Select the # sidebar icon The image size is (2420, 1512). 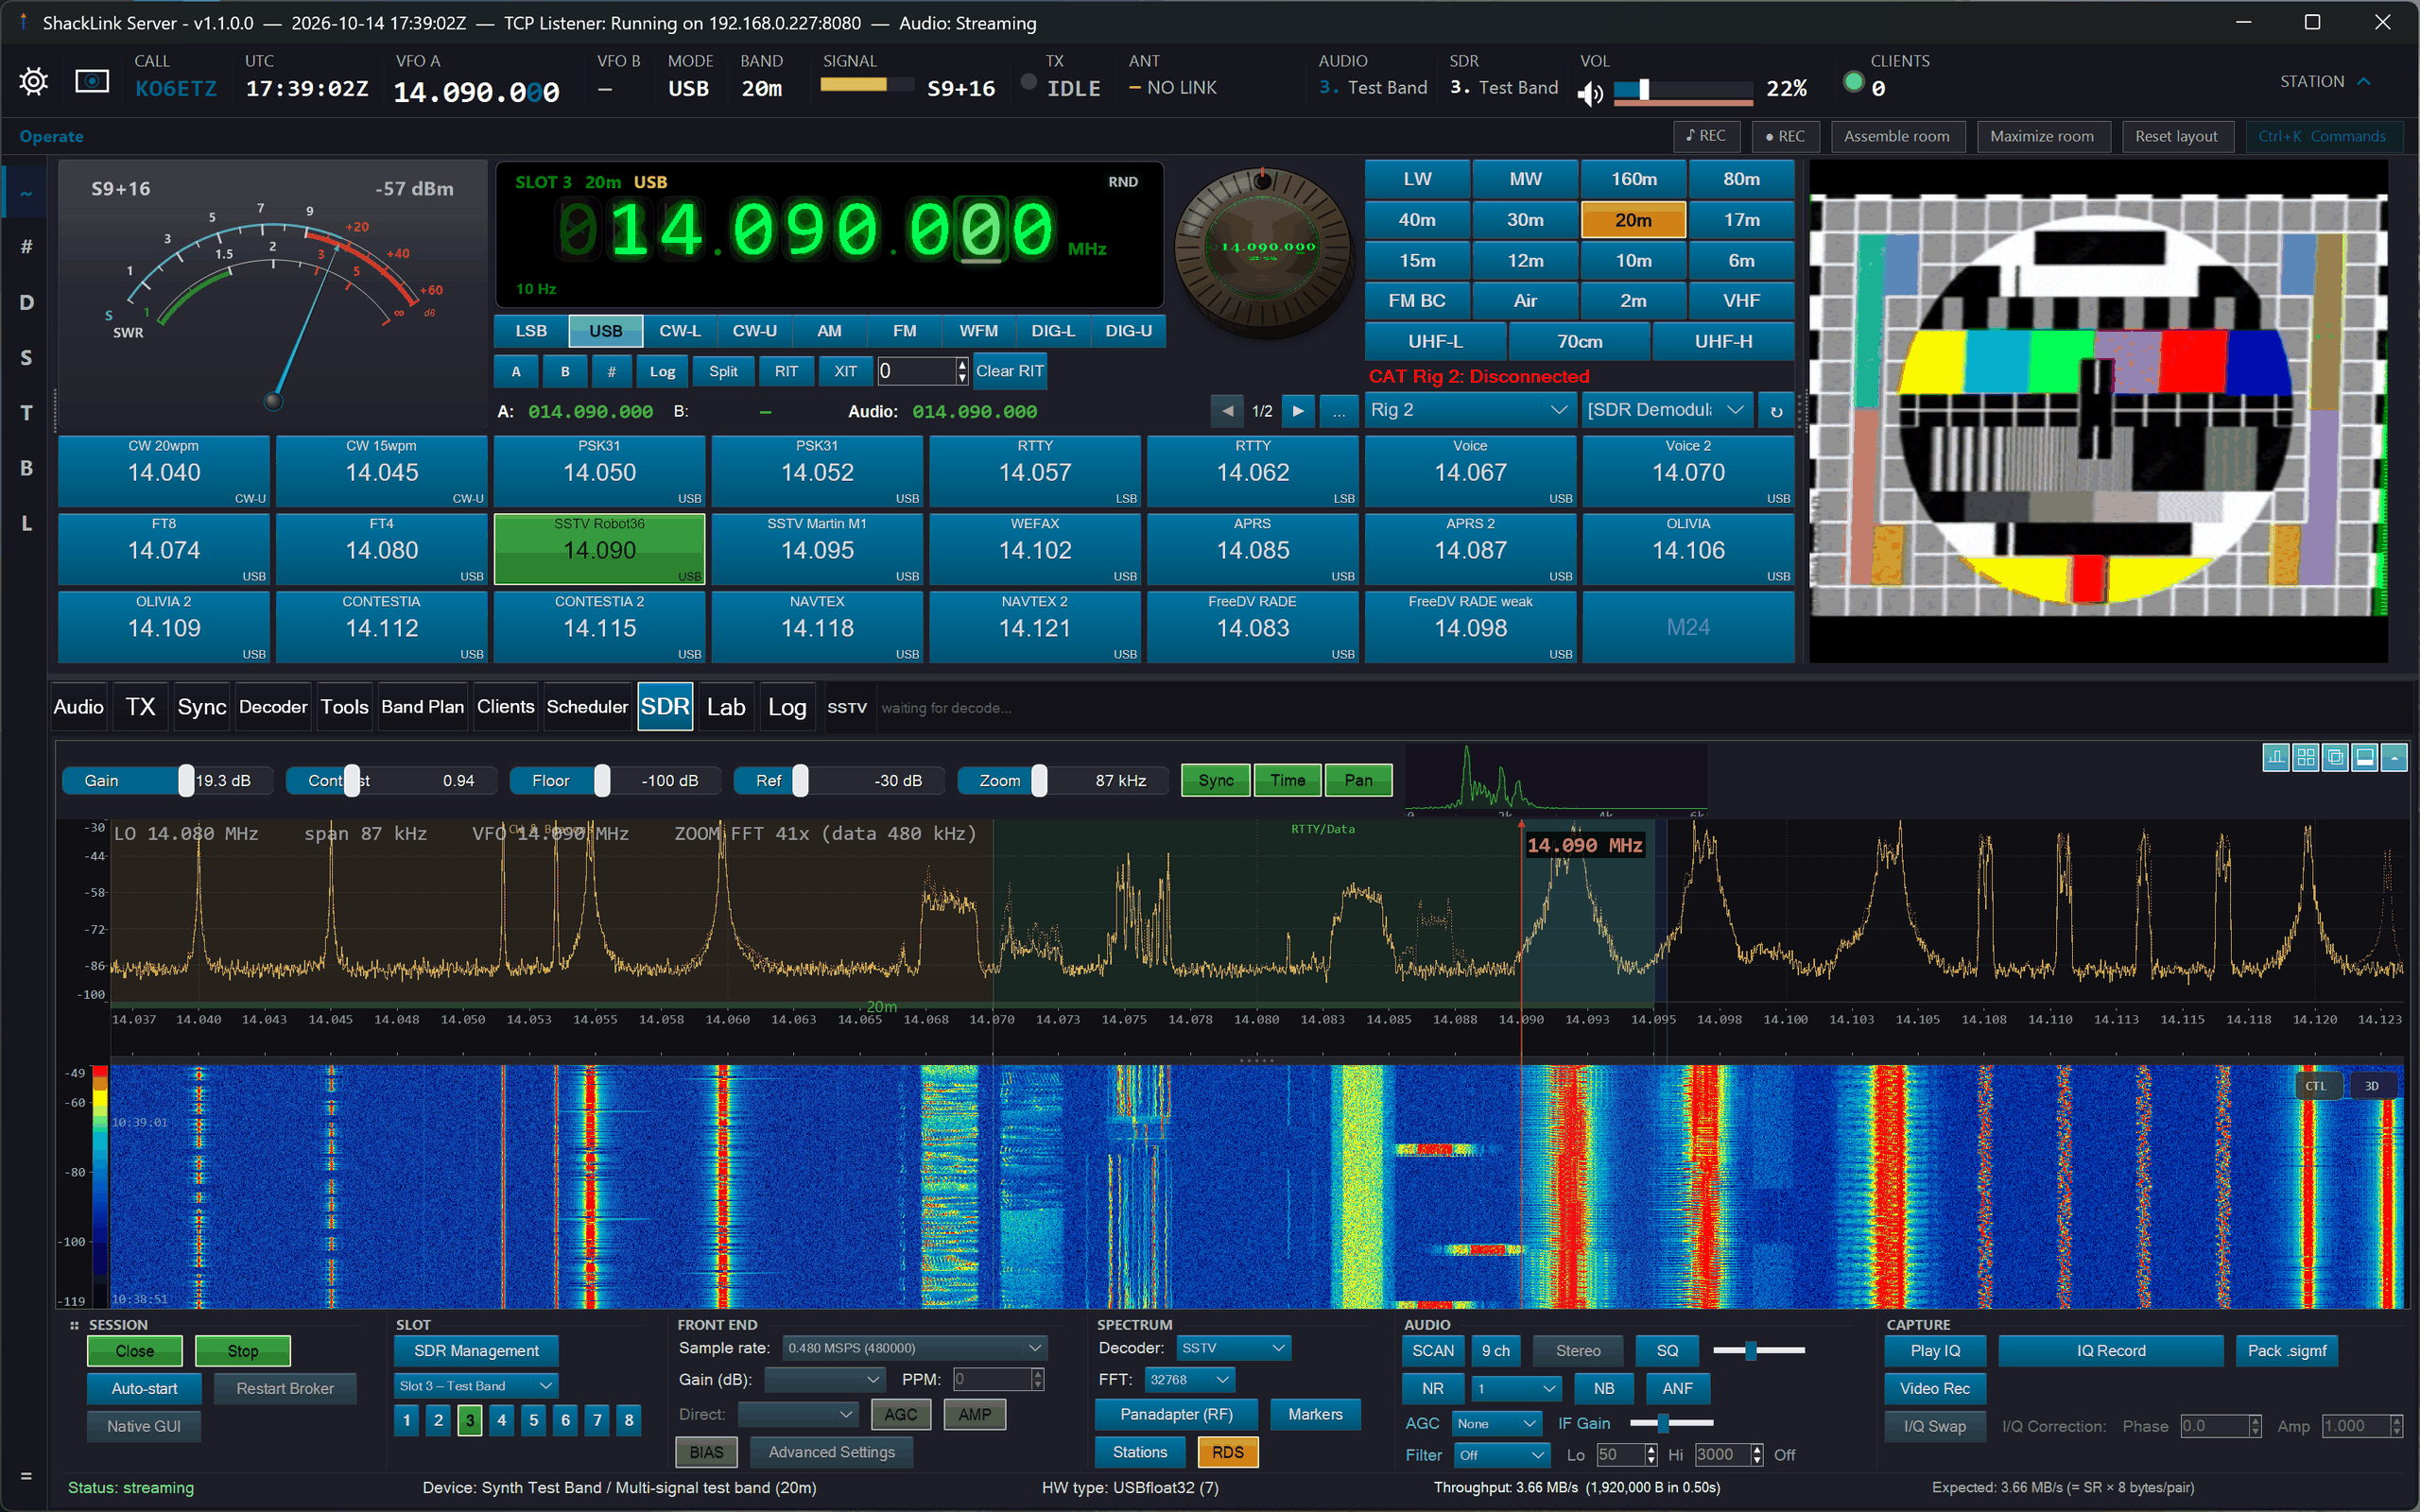[26, 247]
